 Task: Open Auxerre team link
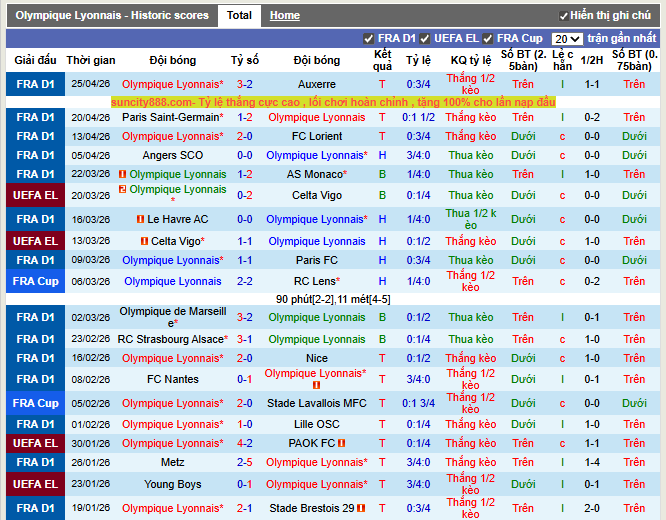(316, 85)
